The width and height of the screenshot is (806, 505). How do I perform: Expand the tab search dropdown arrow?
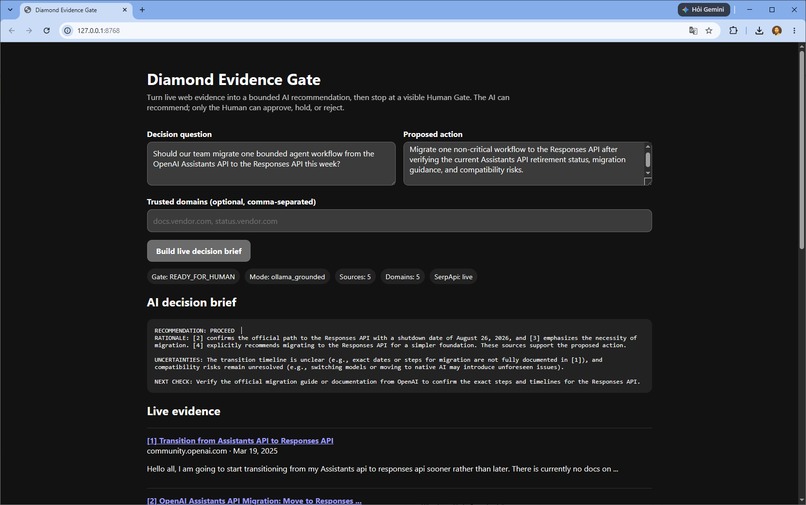10,10
